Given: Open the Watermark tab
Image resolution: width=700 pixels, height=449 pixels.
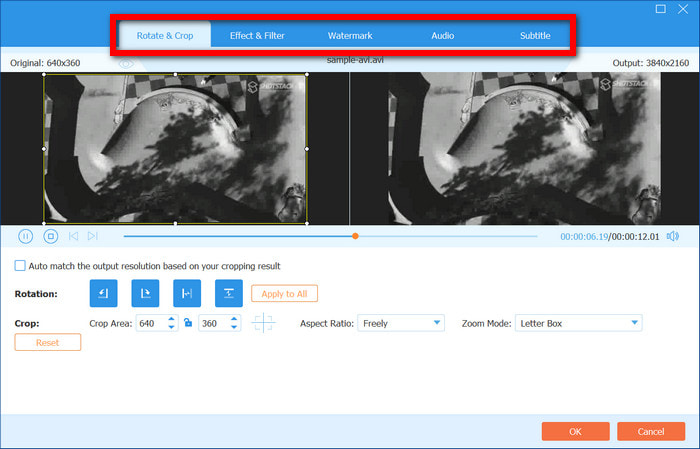Looking at the screenshot, I should coord(350,36).
